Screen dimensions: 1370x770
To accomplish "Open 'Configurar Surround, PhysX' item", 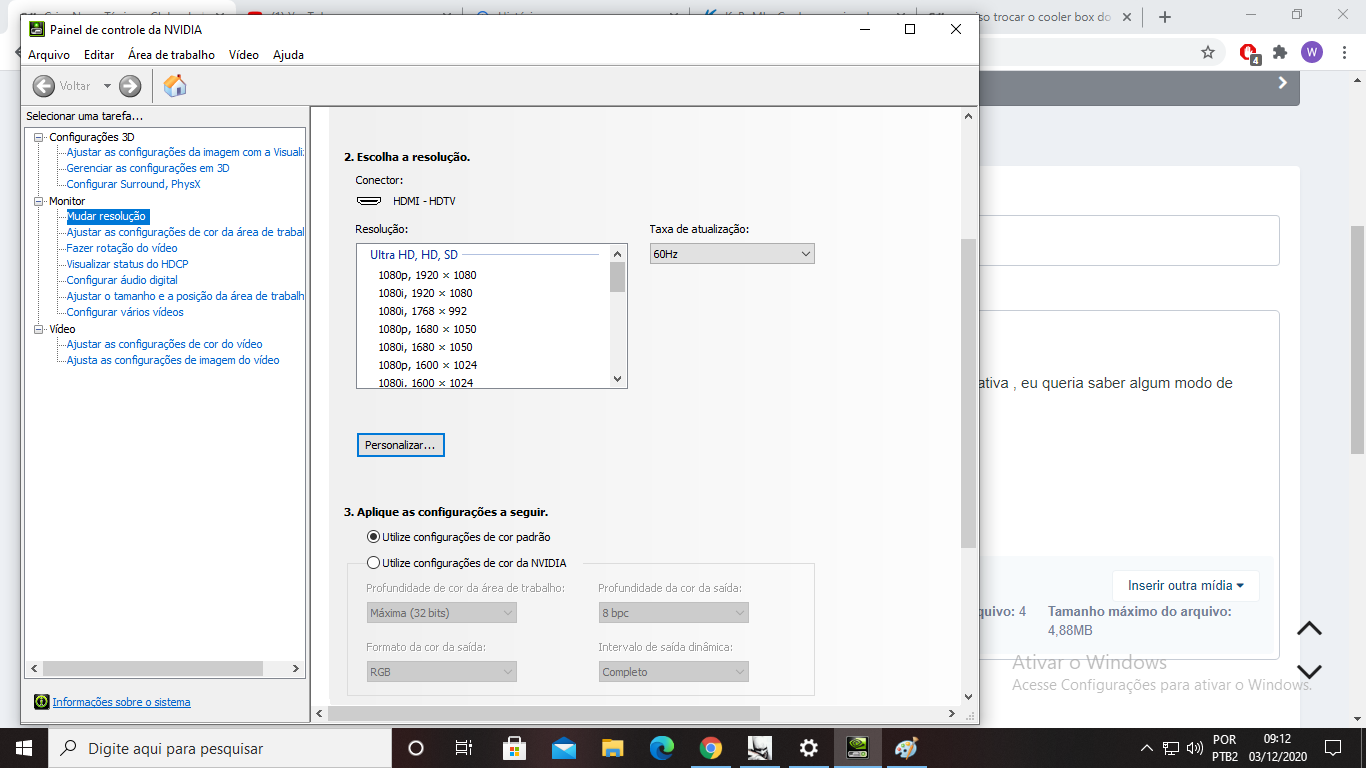I will tap(133, 184).
